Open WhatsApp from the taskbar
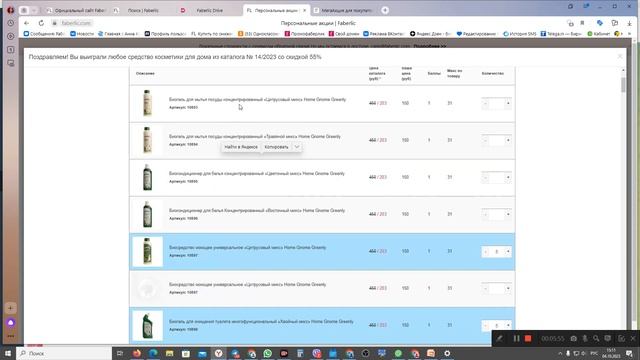This screenshot has height=360, width=640. pos(268,353)
